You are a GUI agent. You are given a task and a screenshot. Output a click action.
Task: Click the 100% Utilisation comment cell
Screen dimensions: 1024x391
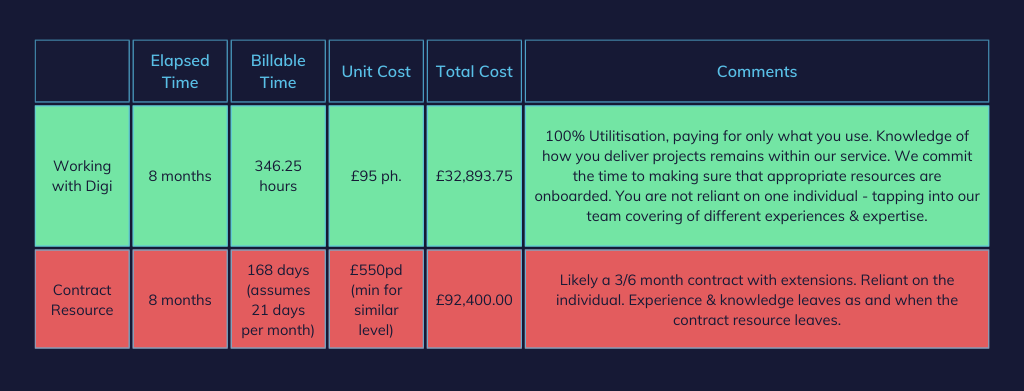[x=757, y=176]
